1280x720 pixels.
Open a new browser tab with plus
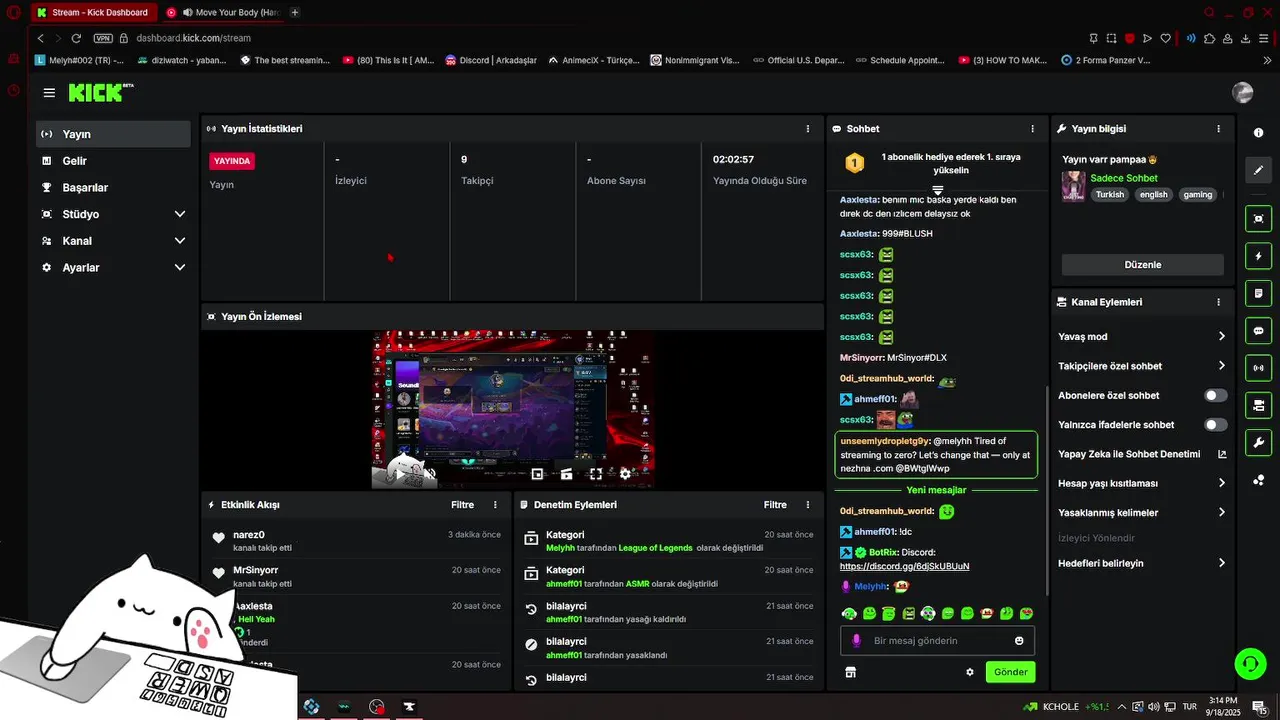(294, 12)
